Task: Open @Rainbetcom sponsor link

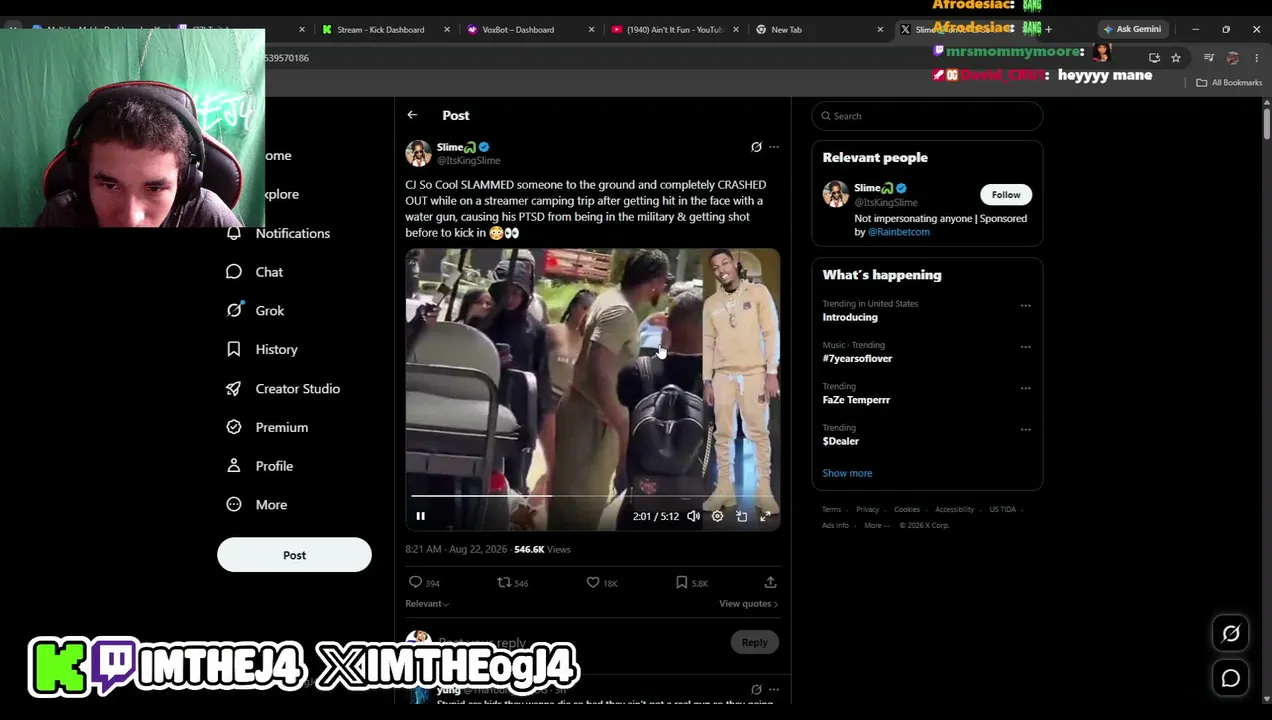Action: (899, 232)
